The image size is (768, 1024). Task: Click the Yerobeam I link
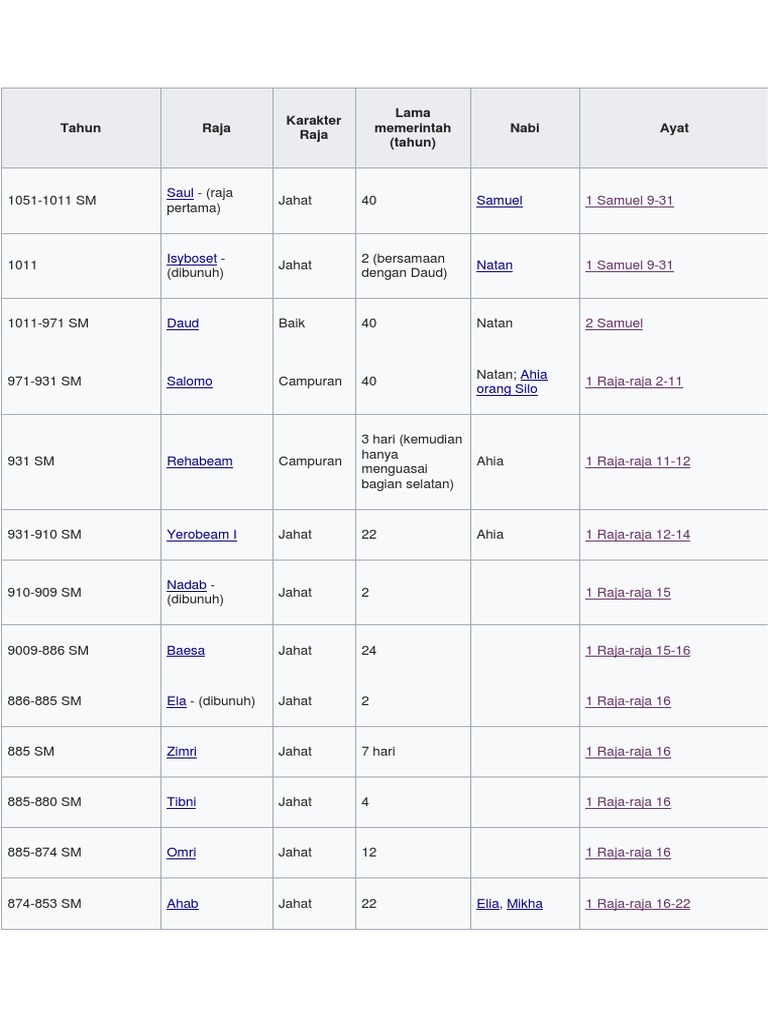coord(201,534)
